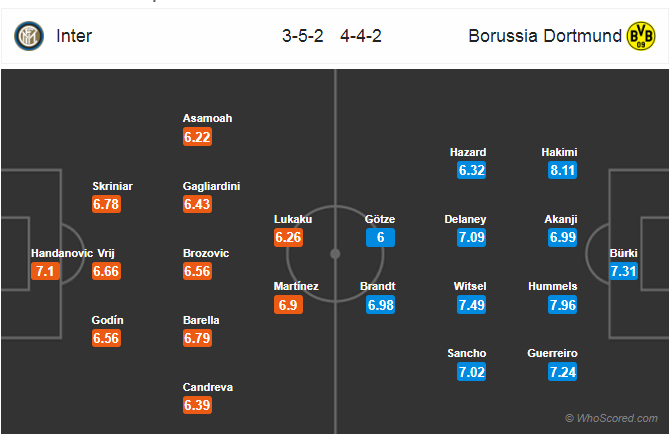670x434 pixels.
Task: Select the Martínez player label
Action: point(296,286)
